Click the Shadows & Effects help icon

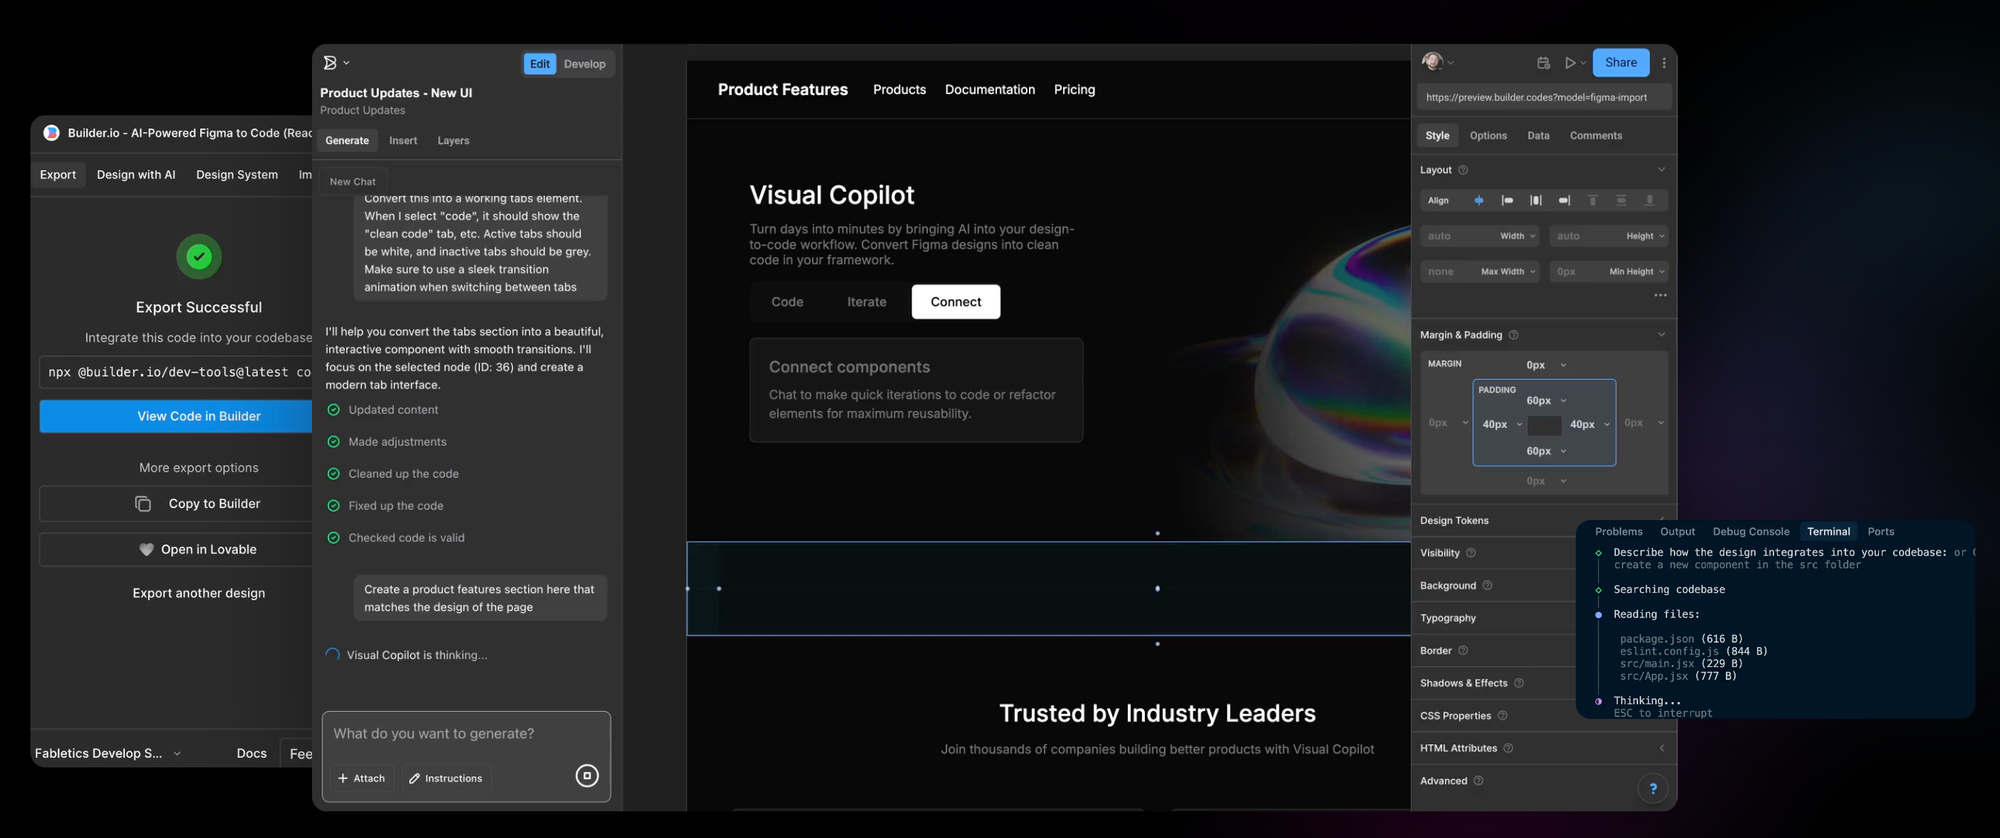tap(1519, 684)
